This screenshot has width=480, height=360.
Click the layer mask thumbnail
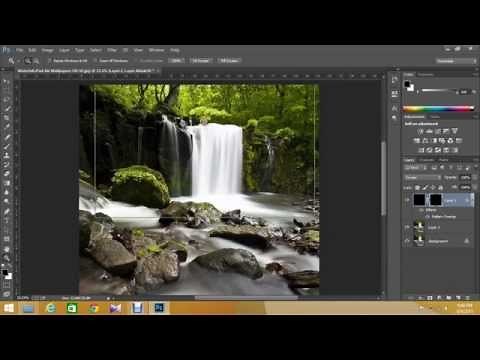(x=435, y=200)
